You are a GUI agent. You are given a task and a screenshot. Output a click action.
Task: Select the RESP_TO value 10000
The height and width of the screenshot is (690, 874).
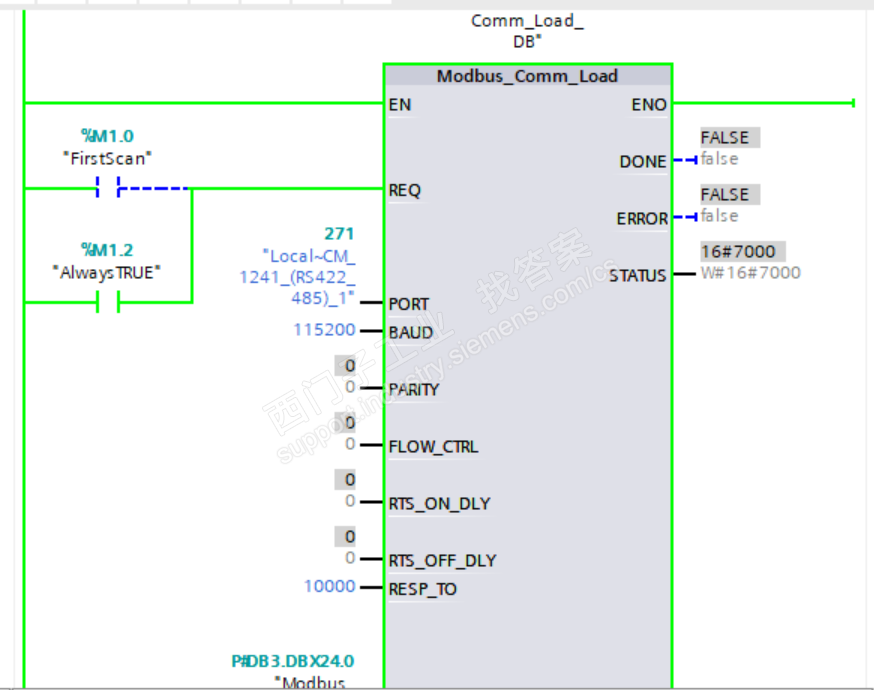(329, 586)
